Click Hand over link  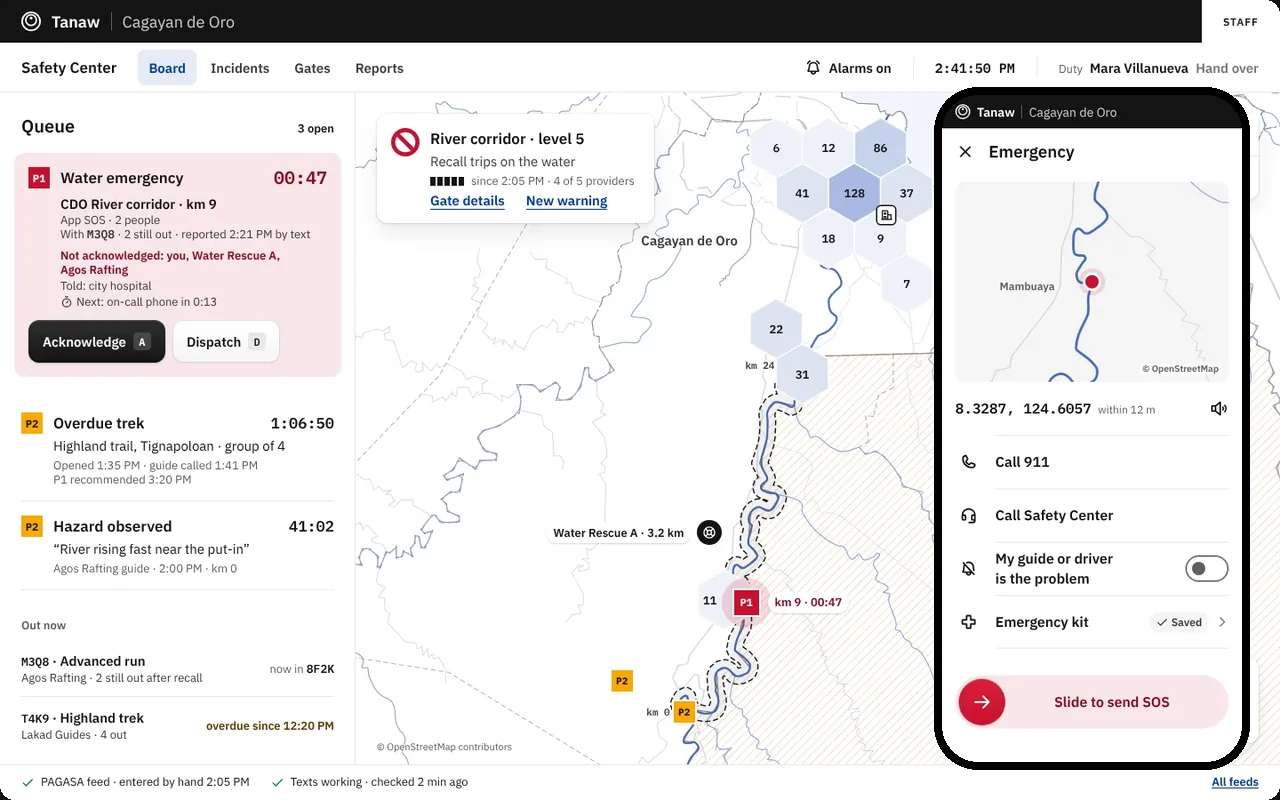coord(1227,68)
